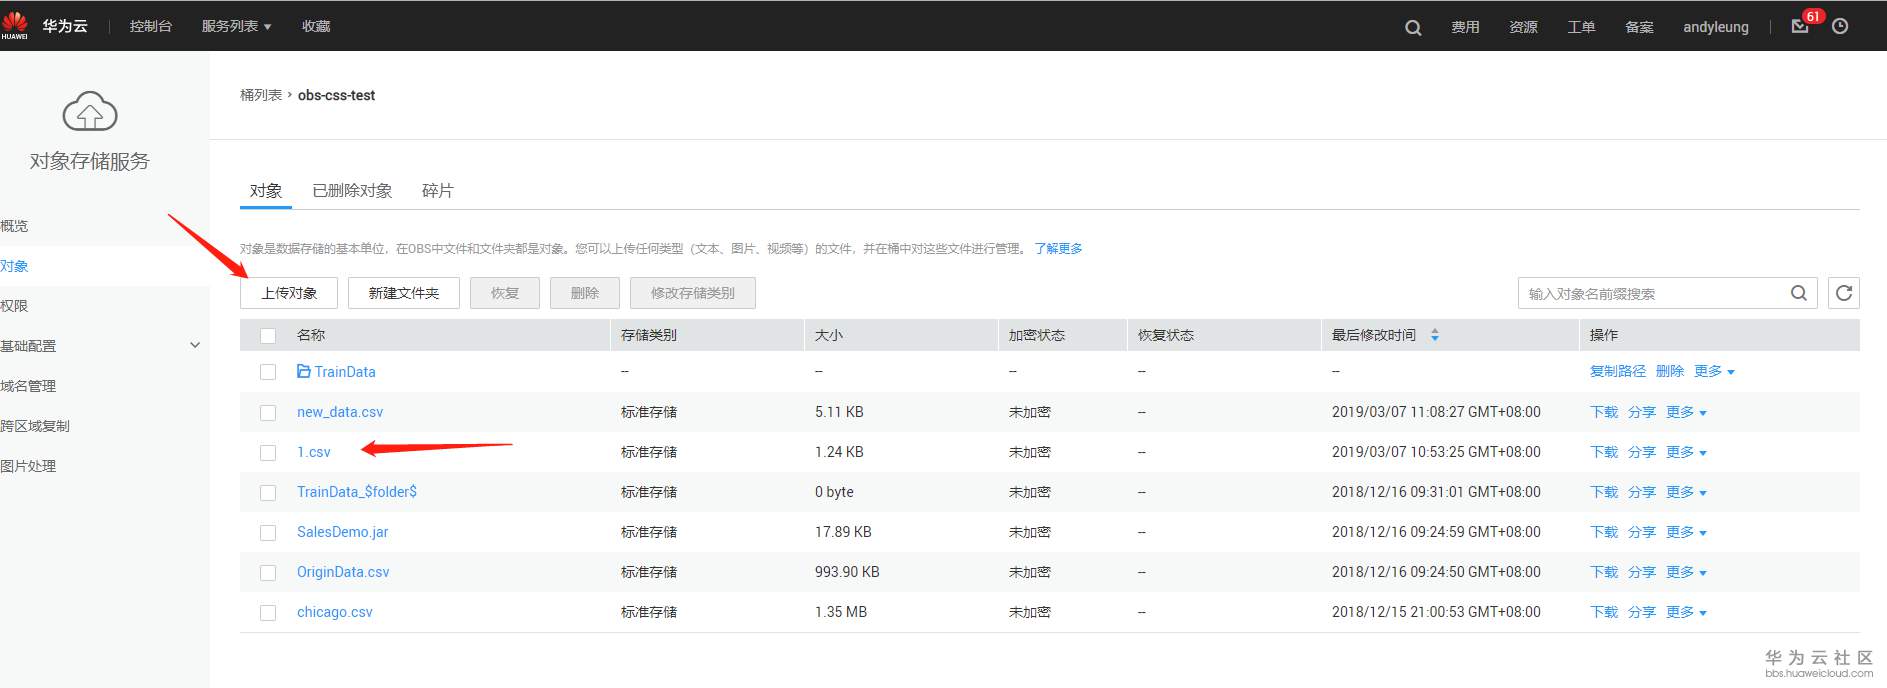Open 工单 in top navigation

pos(1581,27)
